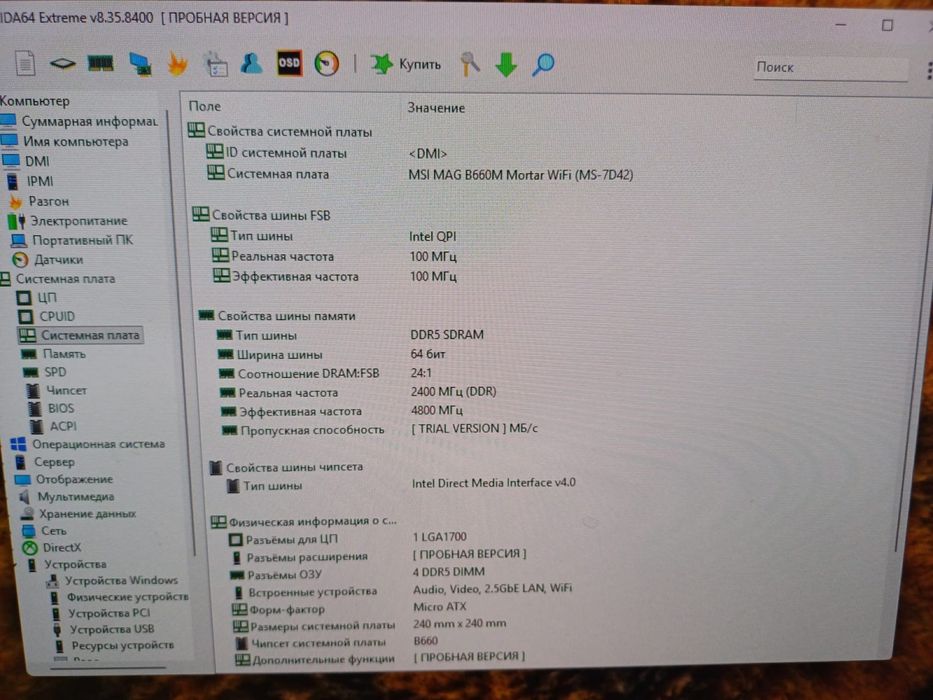Select Суммарная информация in tree

click(x=80, y=121)
